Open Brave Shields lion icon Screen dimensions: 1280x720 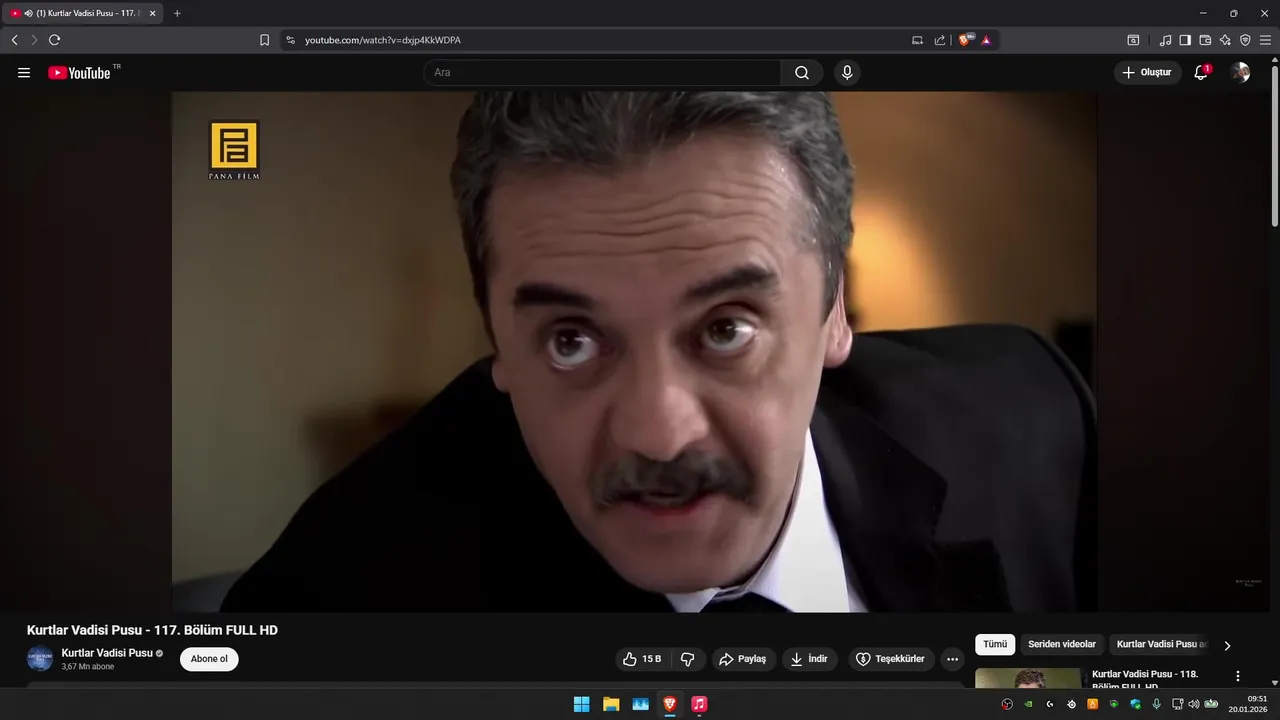pyautogui.click(x=966, y=40)
